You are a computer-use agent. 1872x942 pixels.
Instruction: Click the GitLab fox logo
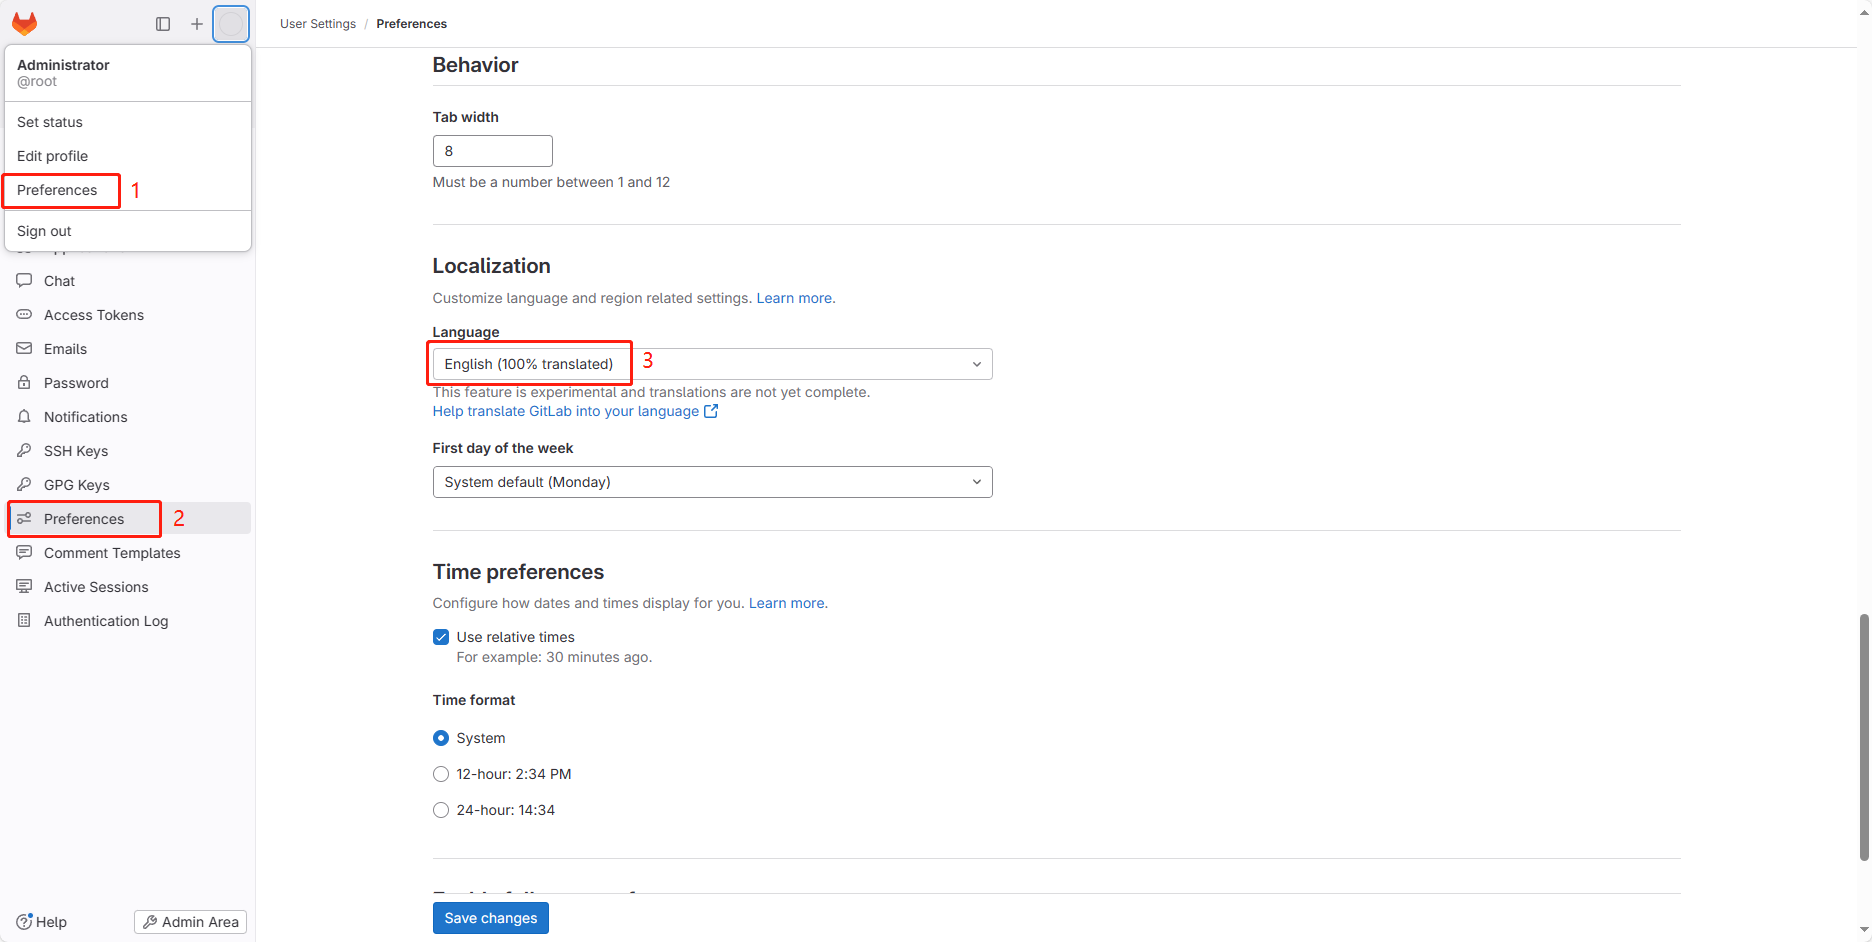point(24,23)
